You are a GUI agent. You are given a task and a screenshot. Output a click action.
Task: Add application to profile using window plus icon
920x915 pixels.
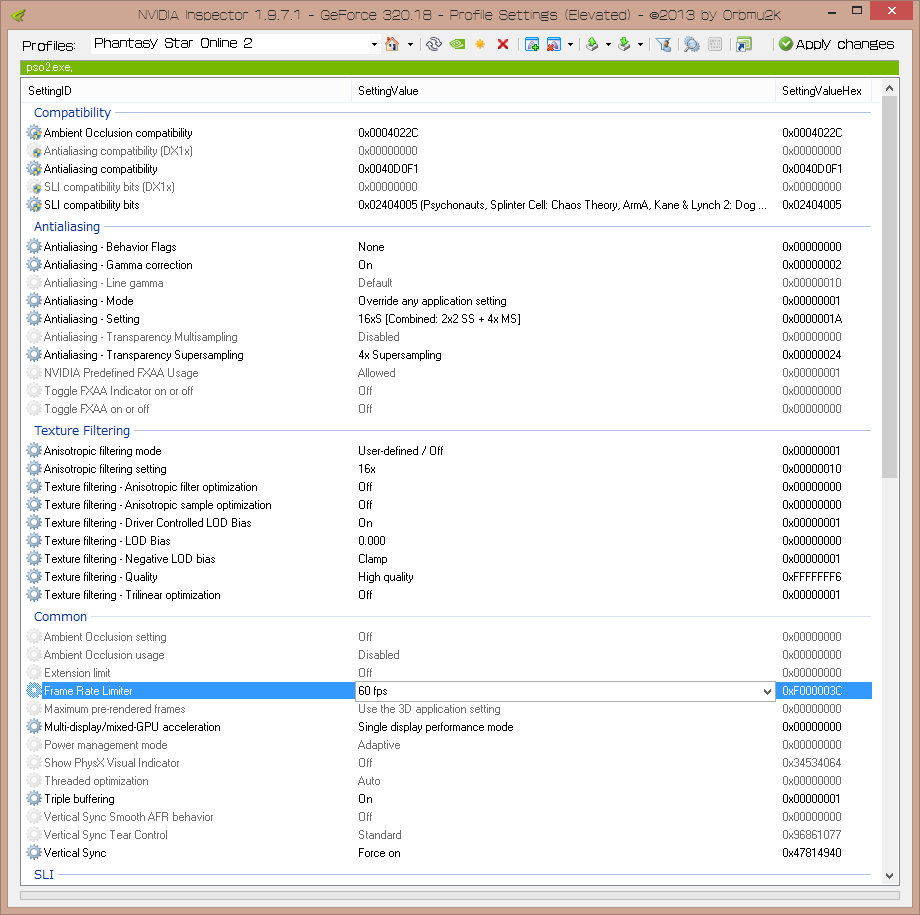[x=532, y=44]
